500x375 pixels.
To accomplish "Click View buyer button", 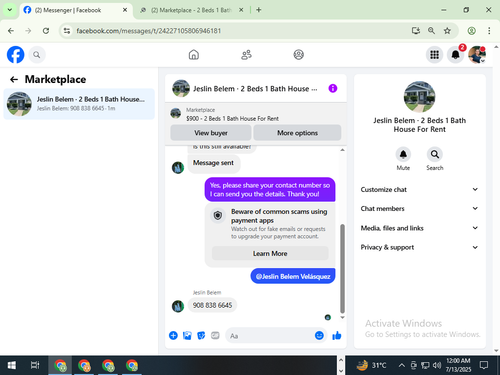I will pyautogui.click(x=211, y=133).
